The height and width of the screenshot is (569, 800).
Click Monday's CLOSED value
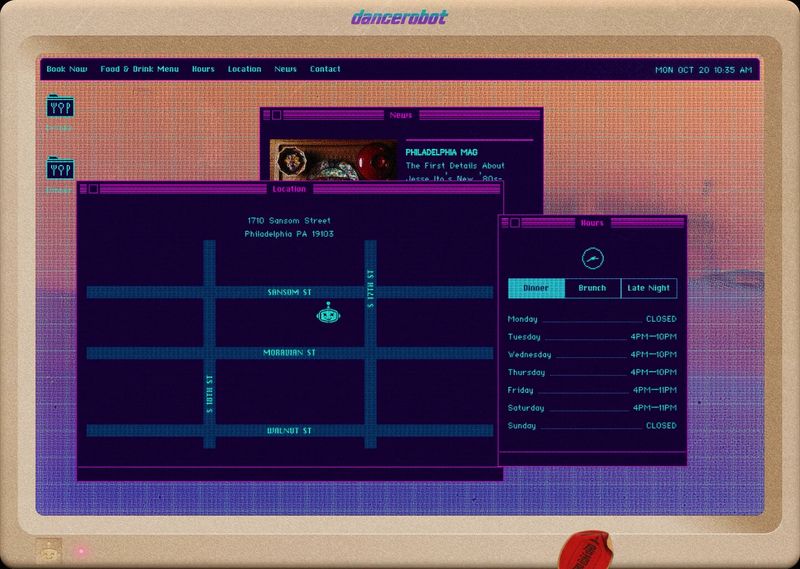click(661, 319)
